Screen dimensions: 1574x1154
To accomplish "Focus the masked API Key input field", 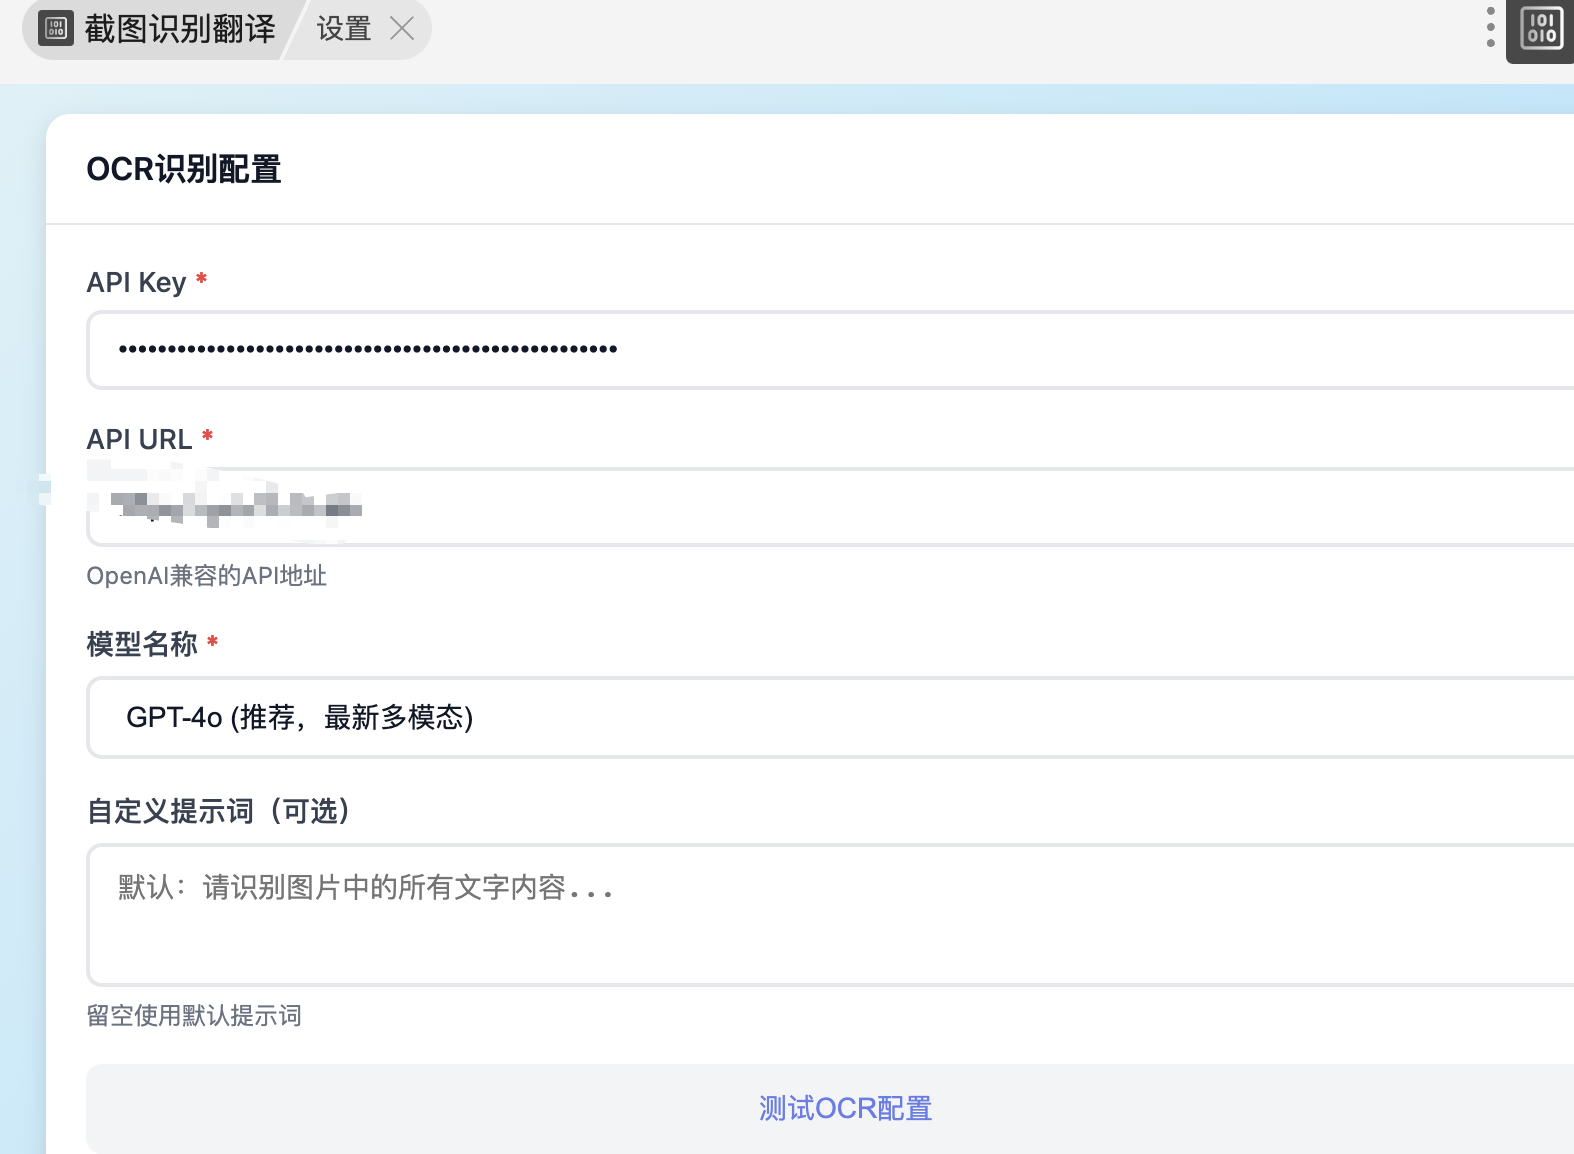I will tap(830, 350).
